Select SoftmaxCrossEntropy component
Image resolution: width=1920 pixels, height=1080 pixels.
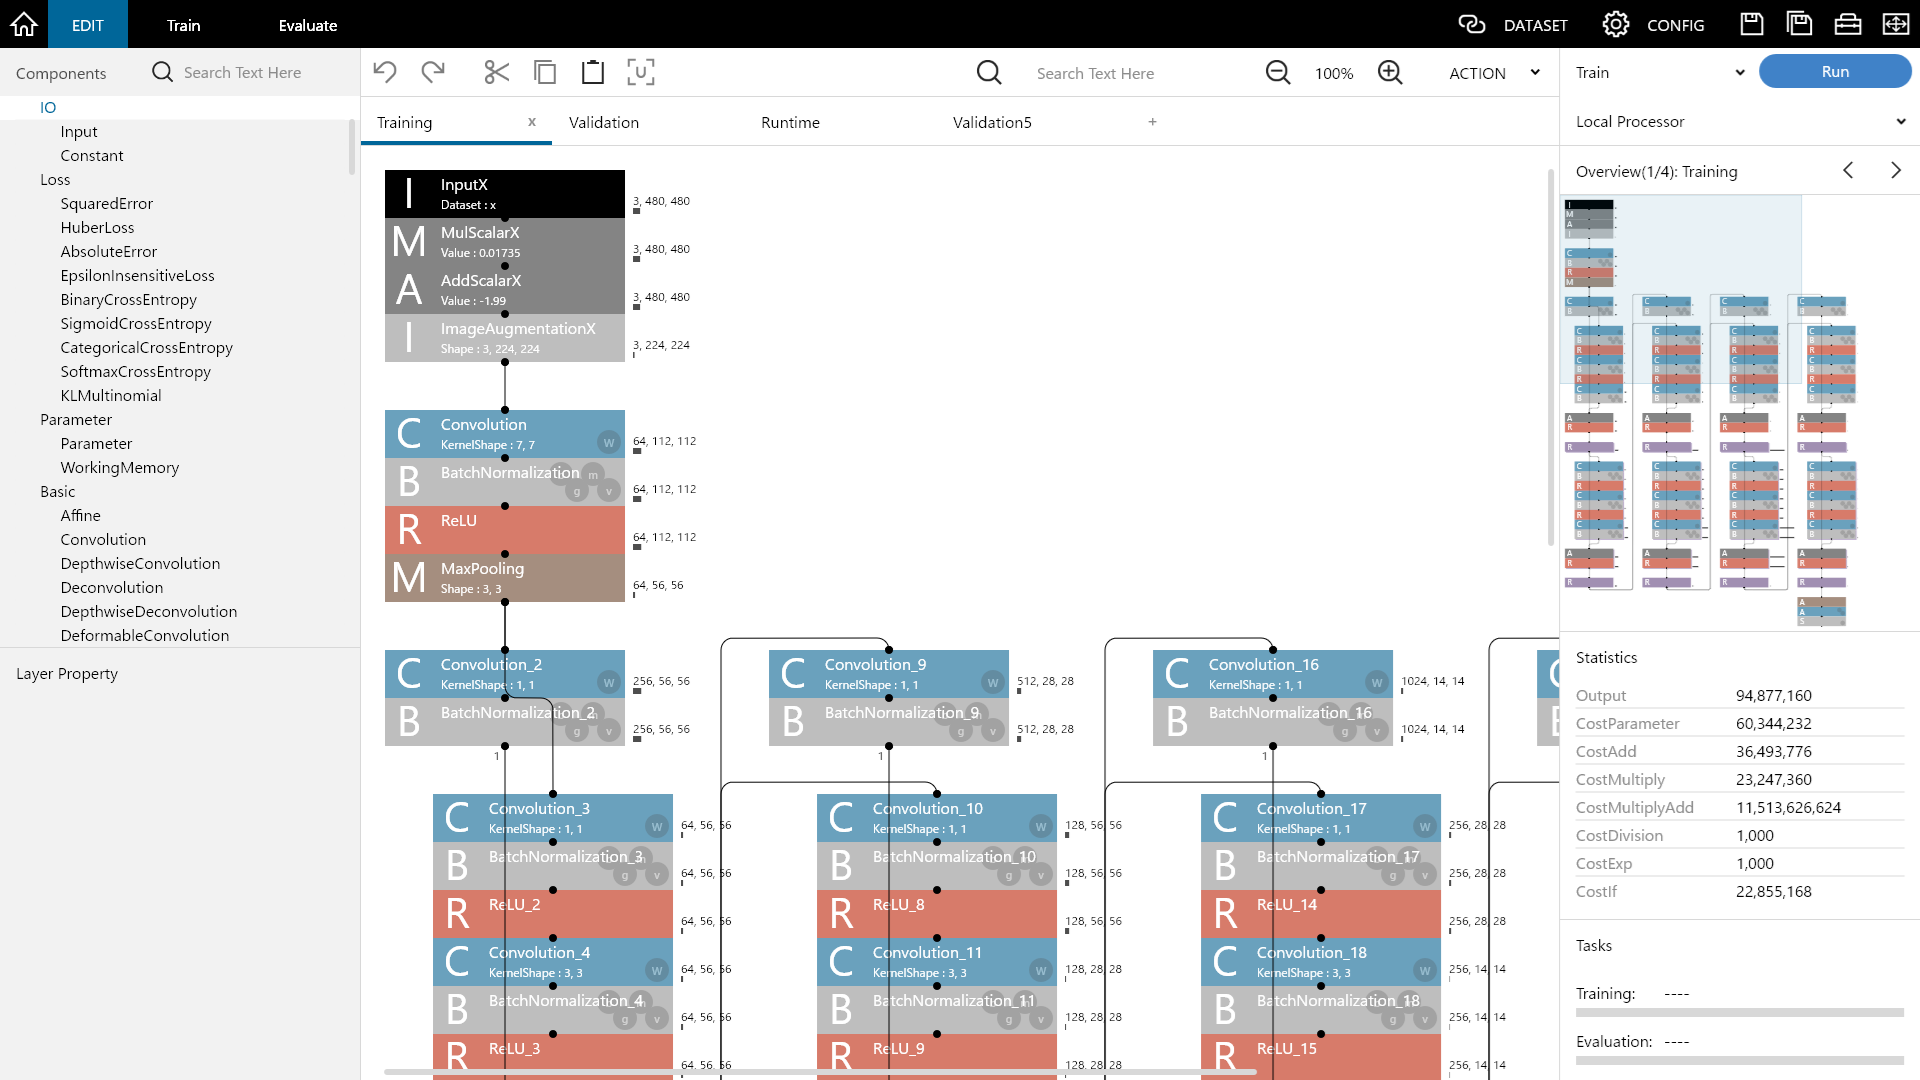[136, 372]
